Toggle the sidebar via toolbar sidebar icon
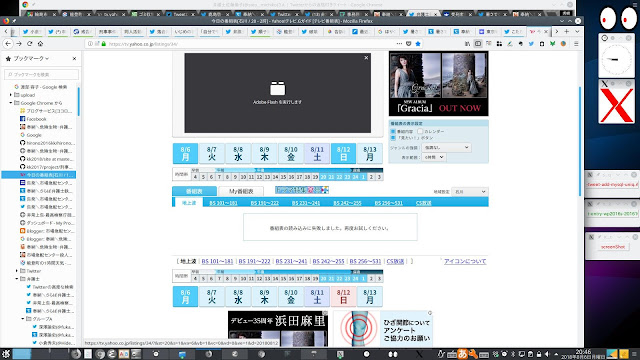This screenshot has width=640, height=360. [478, 44]
